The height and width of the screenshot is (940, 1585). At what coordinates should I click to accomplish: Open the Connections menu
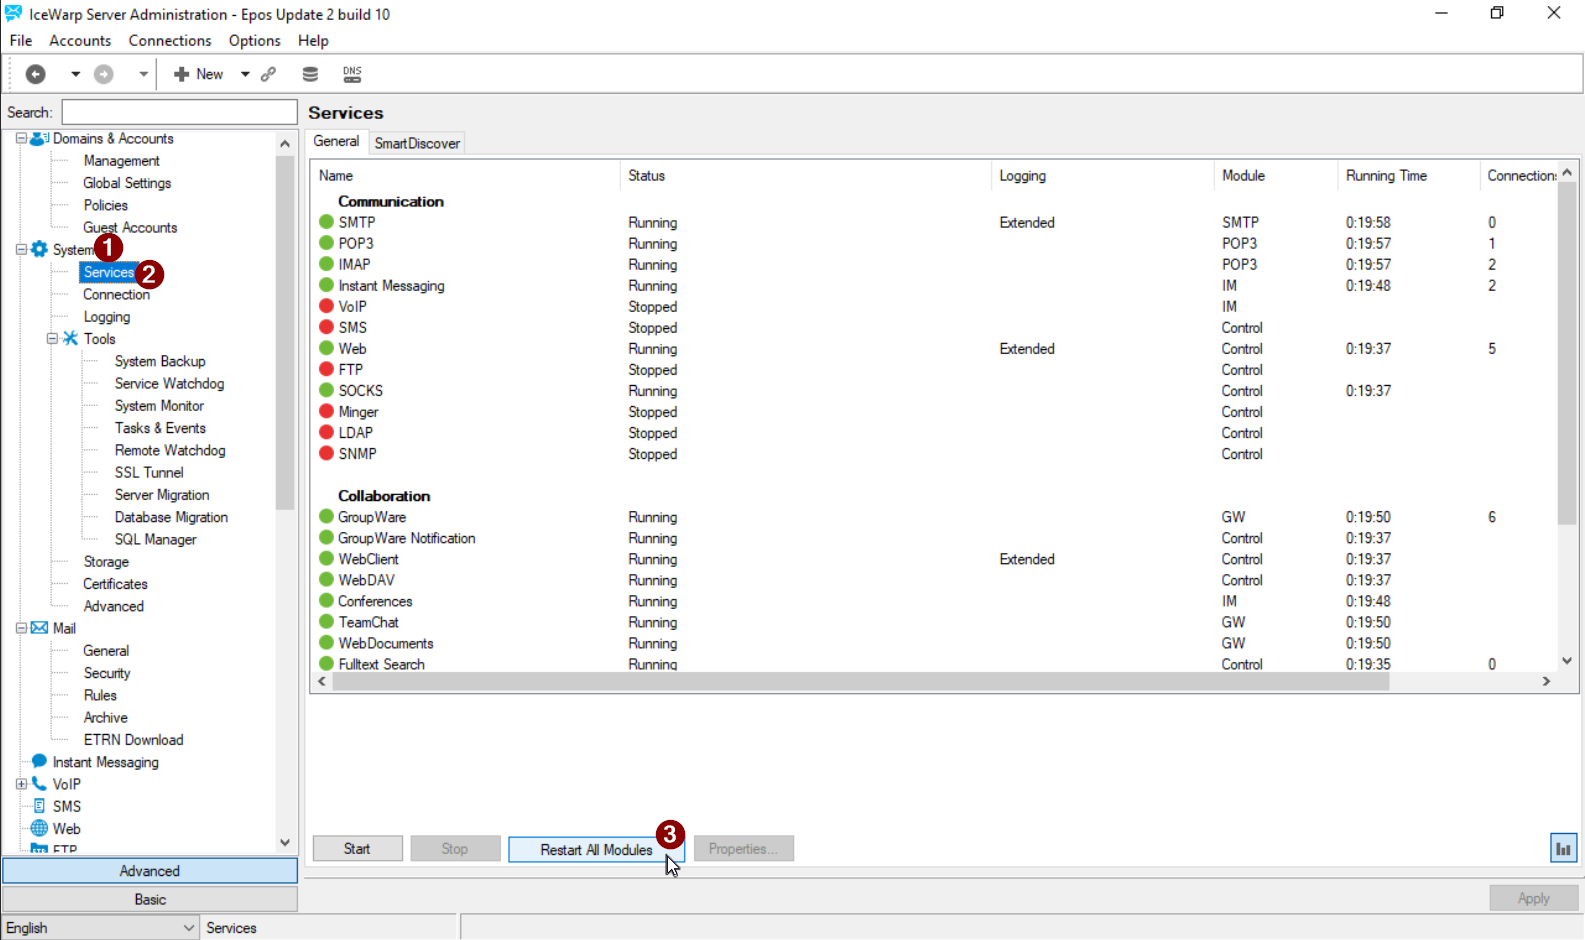169,41
